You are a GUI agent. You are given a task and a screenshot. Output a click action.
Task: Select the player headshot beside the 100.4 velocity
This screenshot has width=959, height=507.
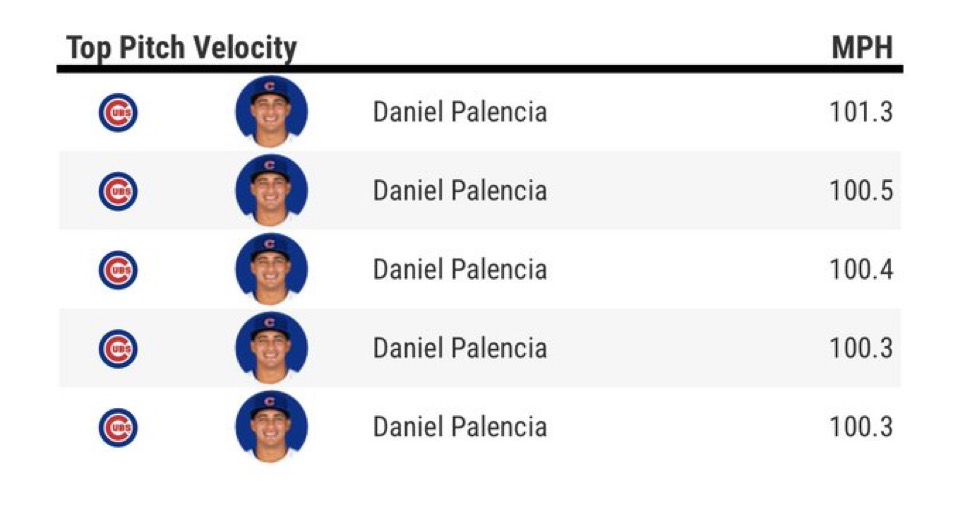tap(271, 269)
